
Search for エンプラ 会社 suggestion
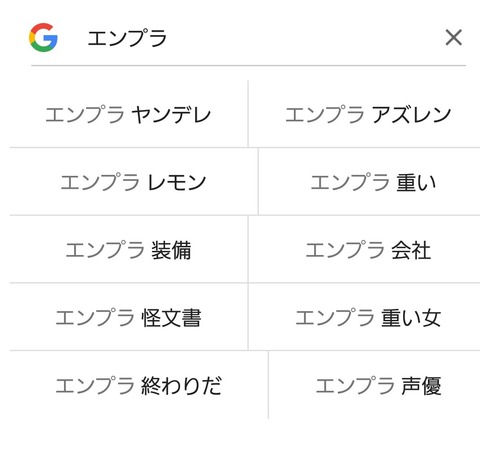pyautogui.click(x=365, y=250)
